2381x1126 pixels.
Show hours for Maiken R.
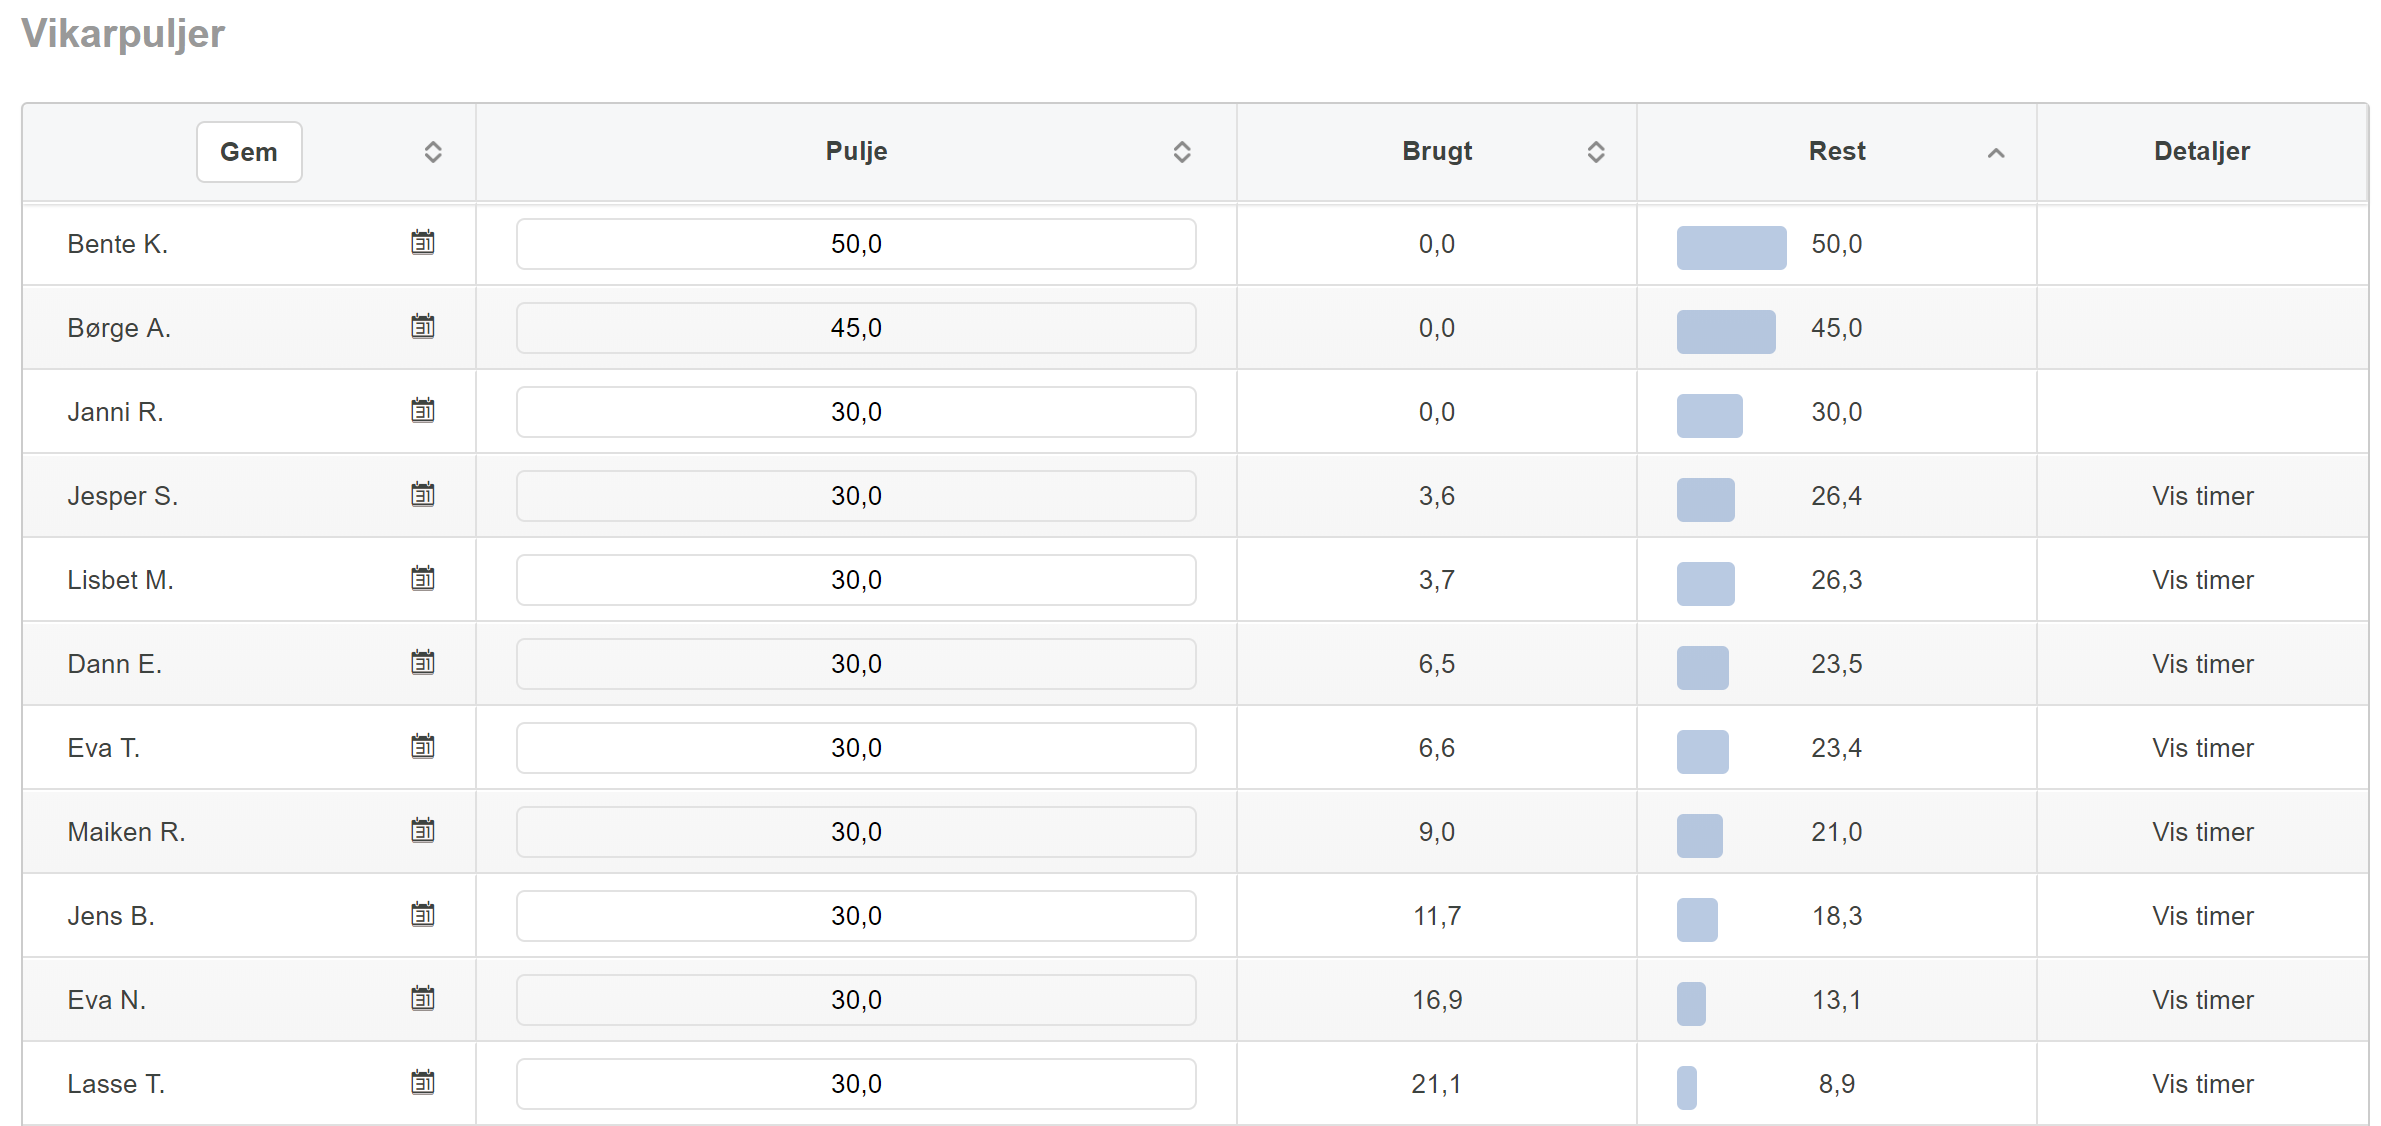(2202, 832)
